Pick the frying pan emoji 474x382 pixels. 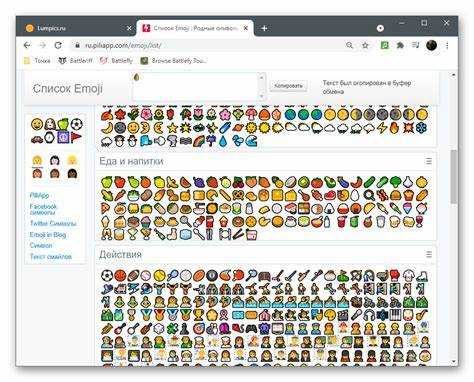369,195
